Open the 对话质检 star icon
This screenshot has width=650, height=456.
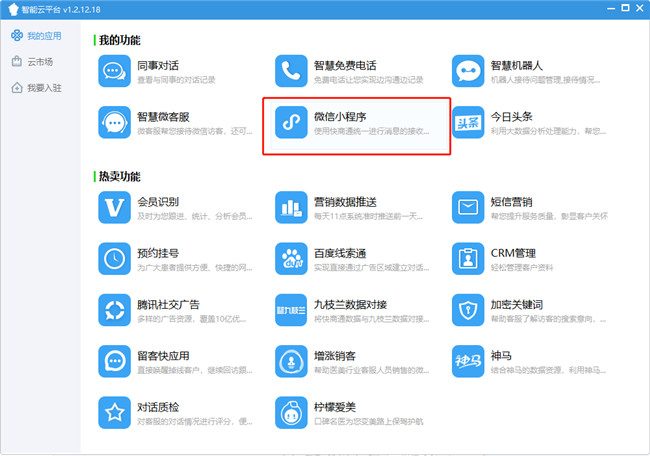tap(115, 411)
